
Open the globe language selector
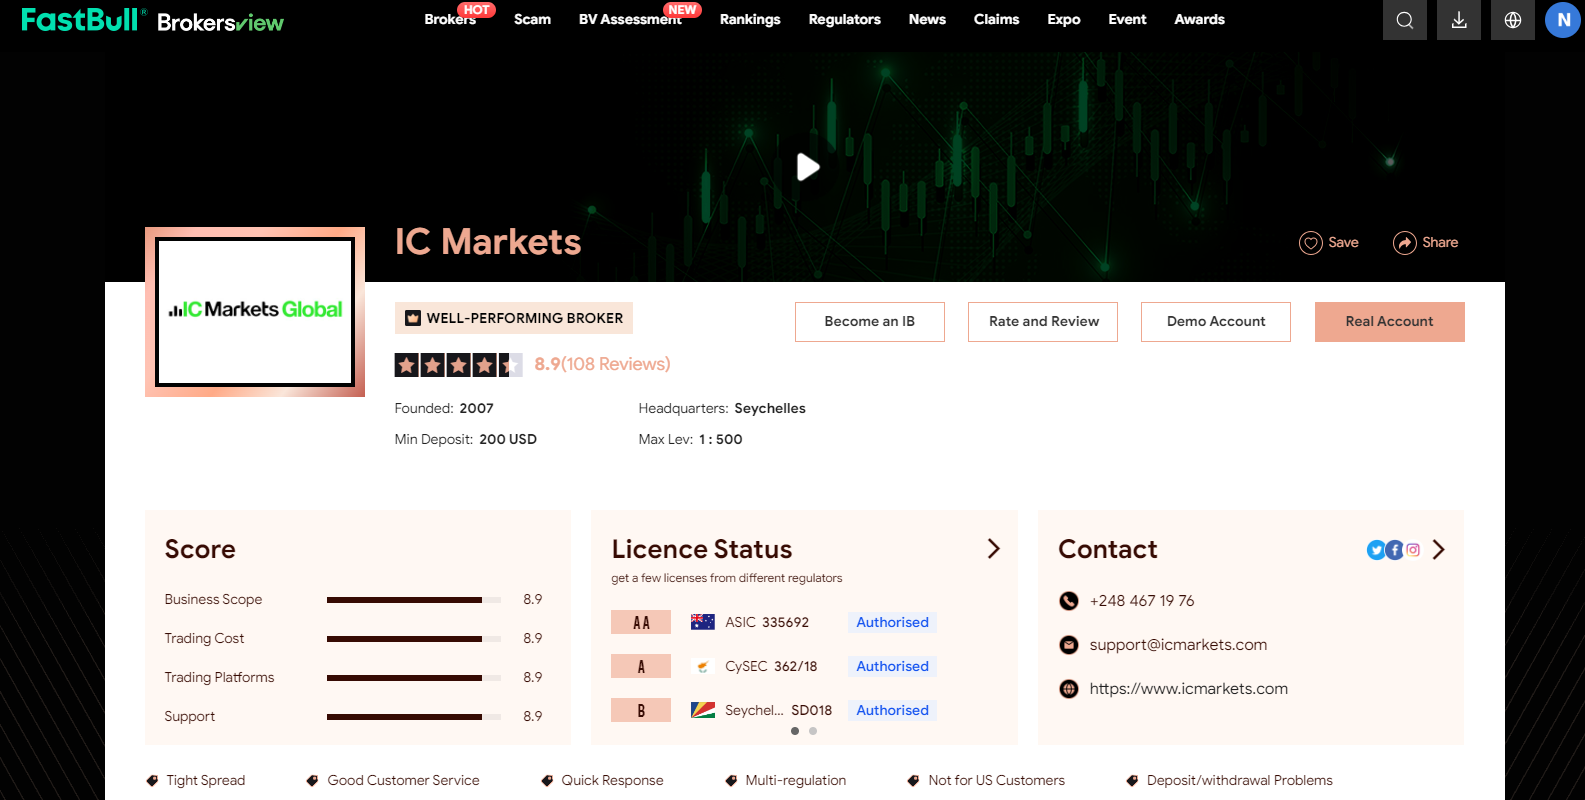pos(1512,20)
